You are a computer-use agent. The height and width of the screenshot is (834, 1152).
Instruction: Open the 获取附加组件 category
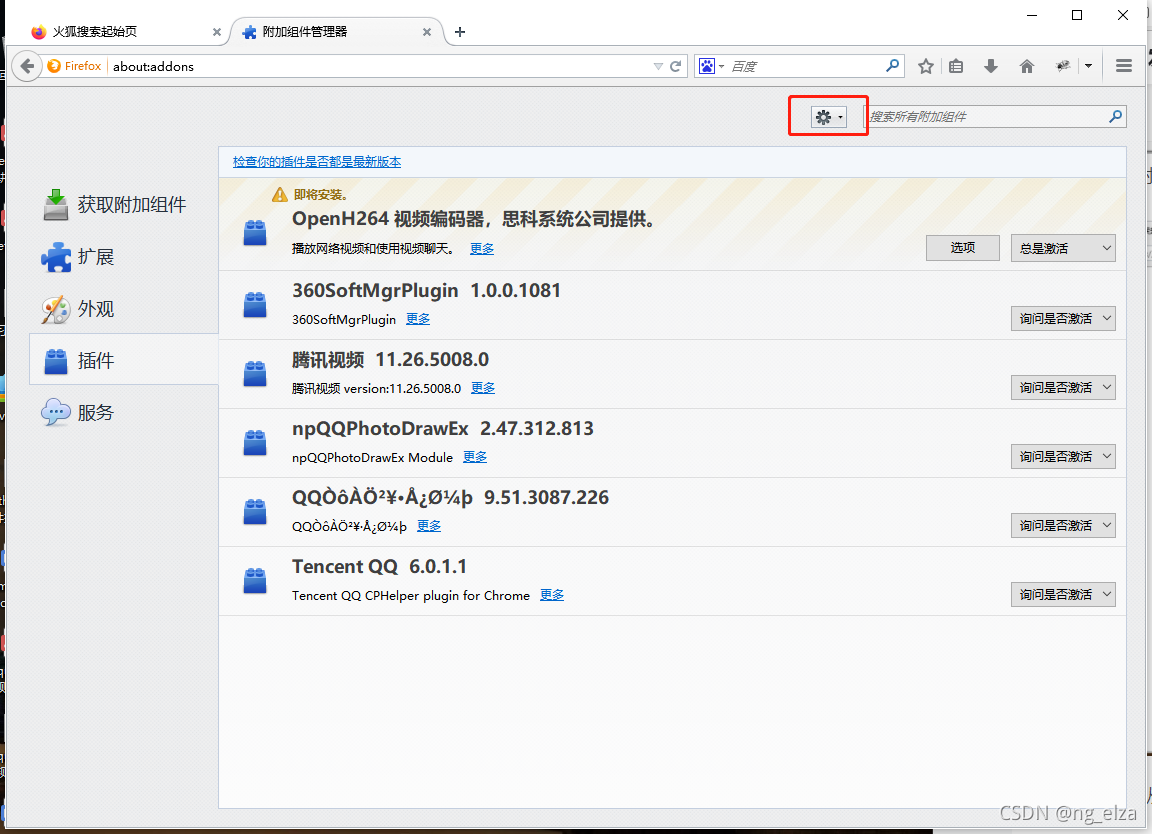pyautogui.click(x=123, y=204)
